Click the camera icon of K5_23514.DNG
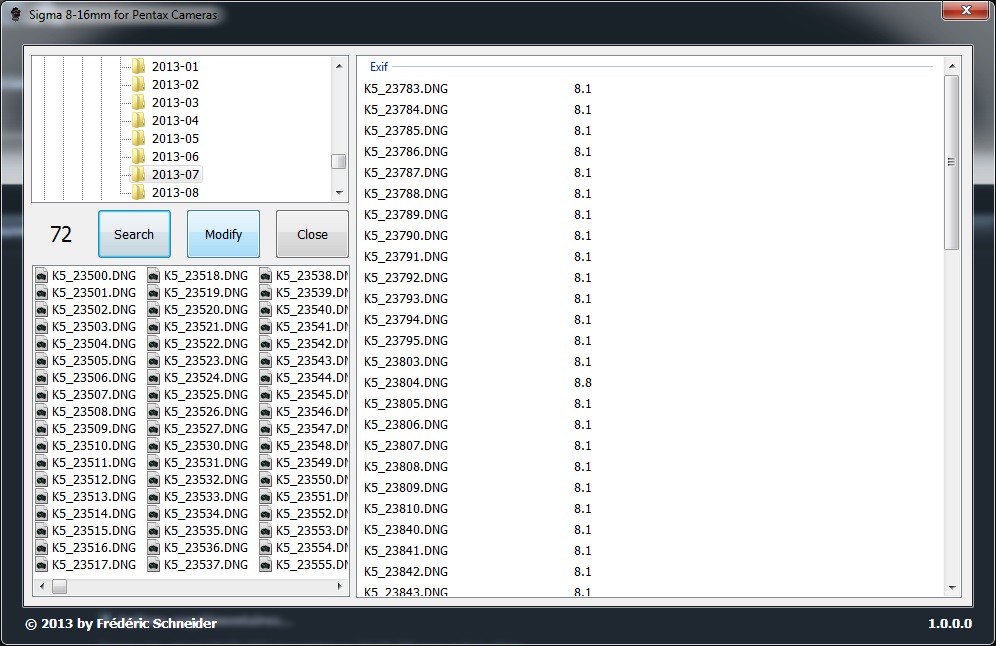Image resolution: width=996 pixels, height=646 pixels. pos(42,513)
